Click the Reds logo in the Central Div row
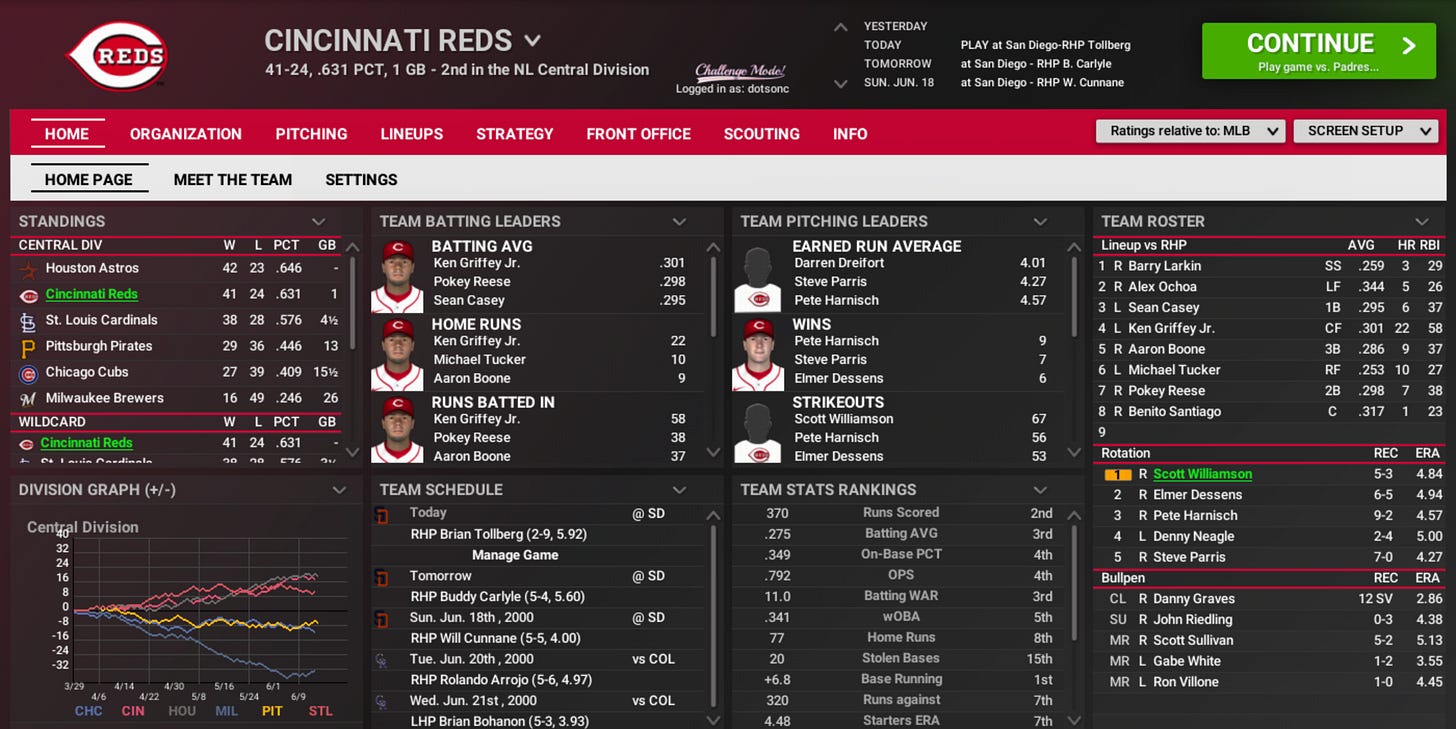 (x=28, y=294)
